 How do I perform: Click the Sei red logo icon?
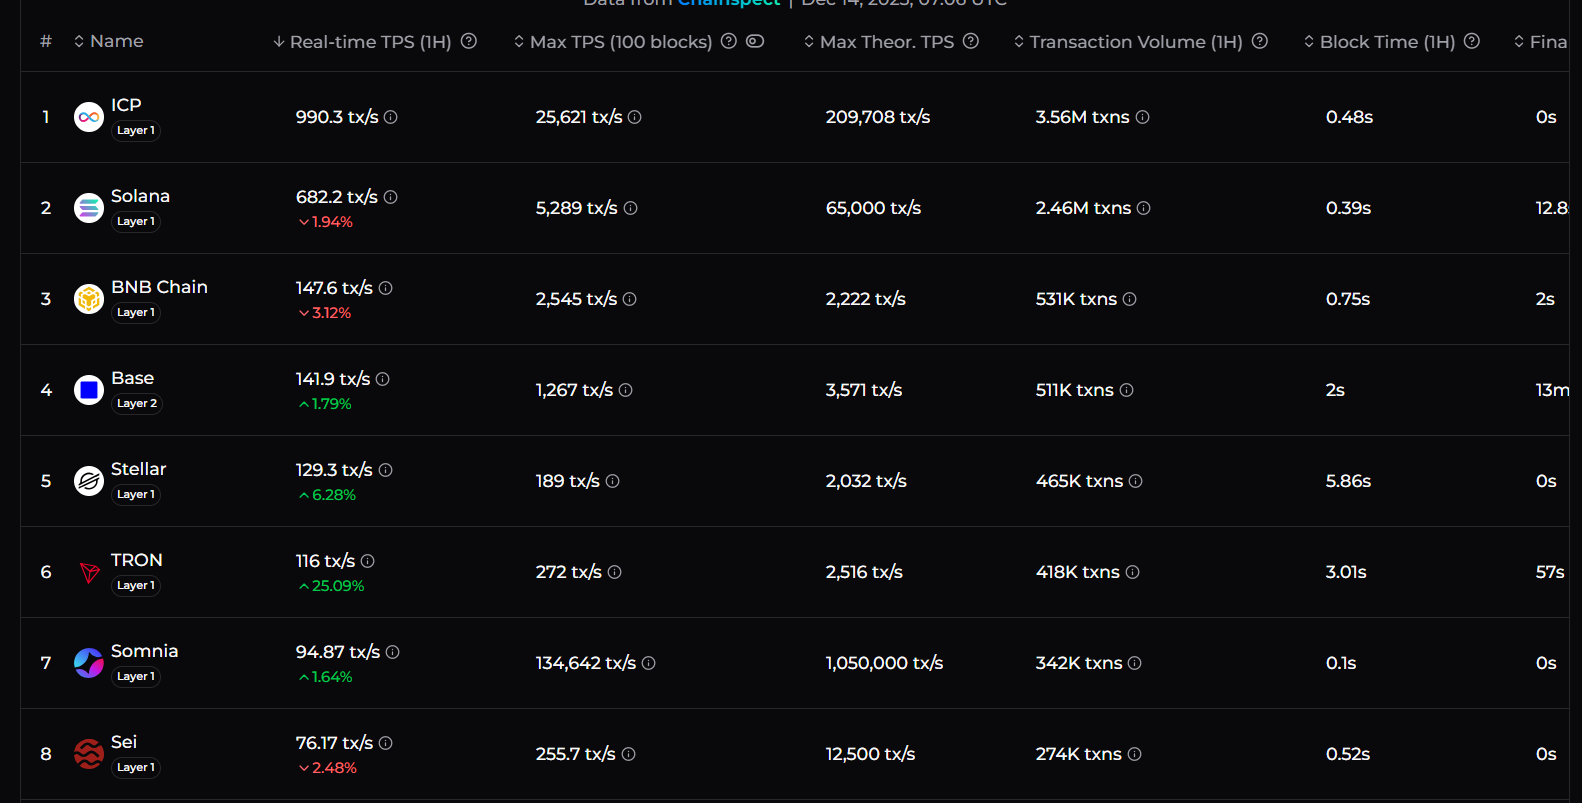89,754
